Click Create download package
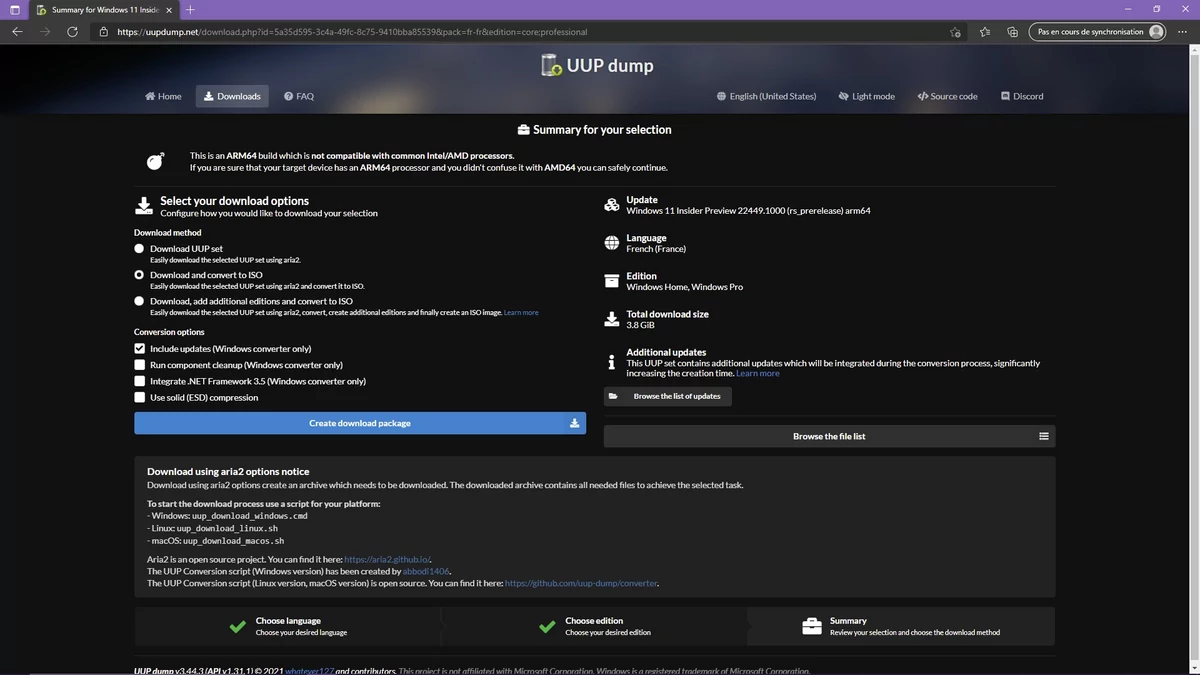Viewport: 1200px width, 675px height. 360,422
